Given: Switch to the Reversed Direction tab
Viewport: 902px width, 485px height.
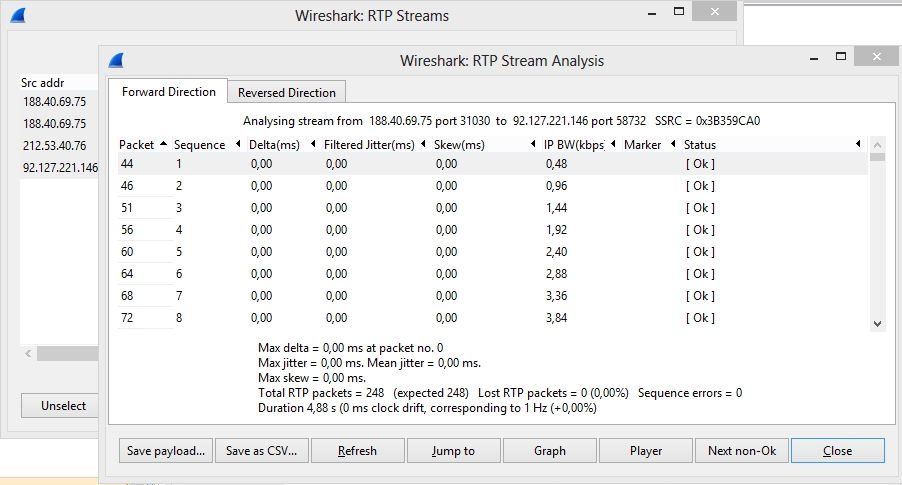Looking at the screenshot, I should point(286,92).
